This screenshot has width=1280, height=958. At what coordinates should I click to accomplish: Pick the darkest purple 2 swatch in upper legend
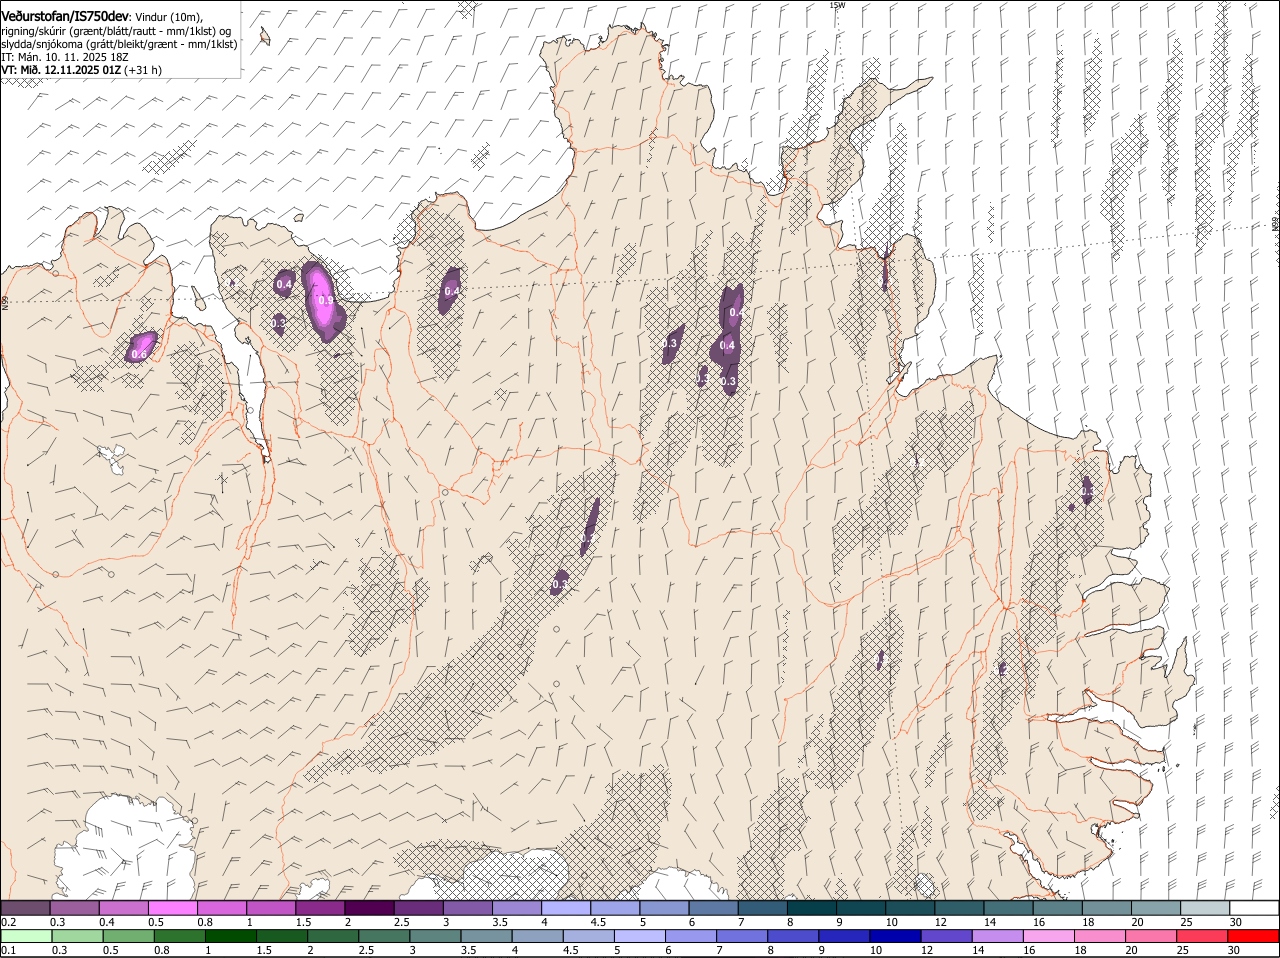(369, 907)
